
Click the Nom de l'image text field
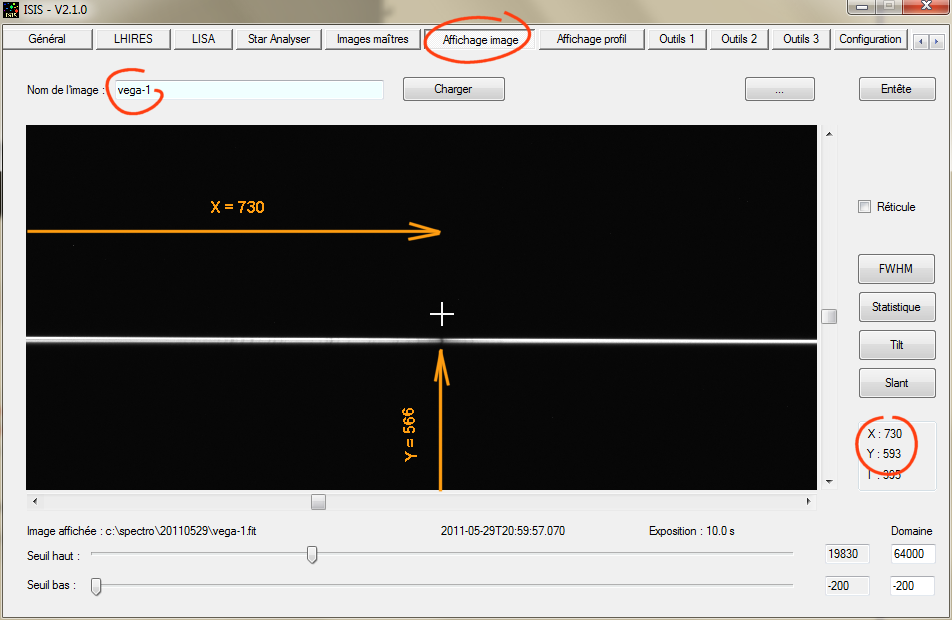pos(246,90)
